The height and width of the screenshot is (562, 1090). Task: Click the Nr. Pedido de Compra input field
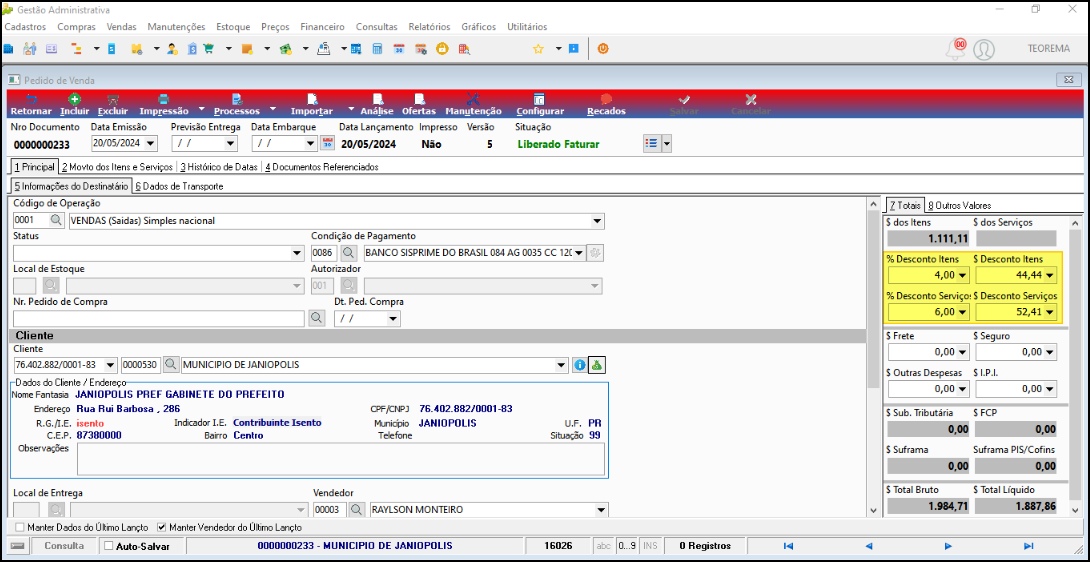coord(159,319)
